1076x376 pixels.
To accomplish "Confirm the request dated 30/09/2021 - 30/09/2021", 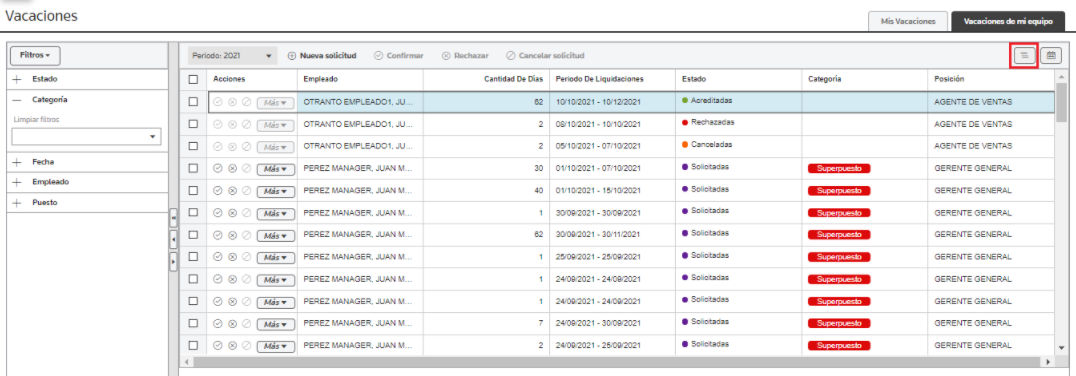I will tap(218, 213).
